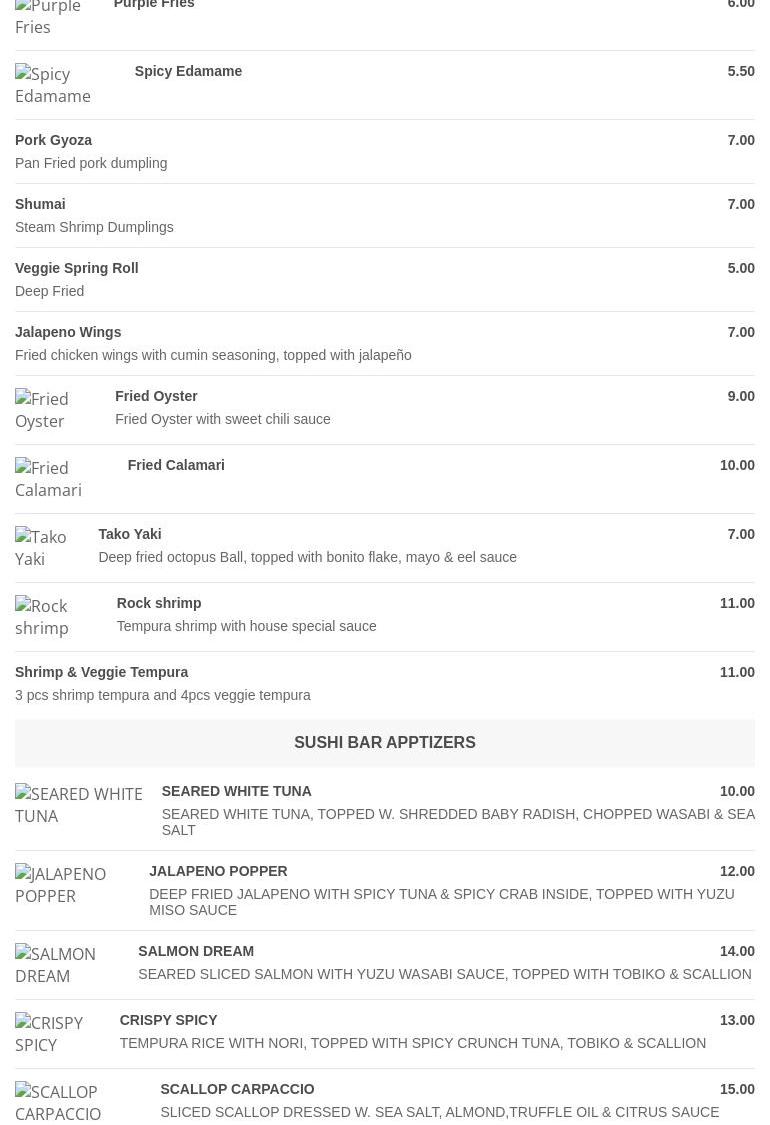Screen dimensions: 770x1125
Task: Select the Pork Gyoza menu item
Action: tap(53, 140)
